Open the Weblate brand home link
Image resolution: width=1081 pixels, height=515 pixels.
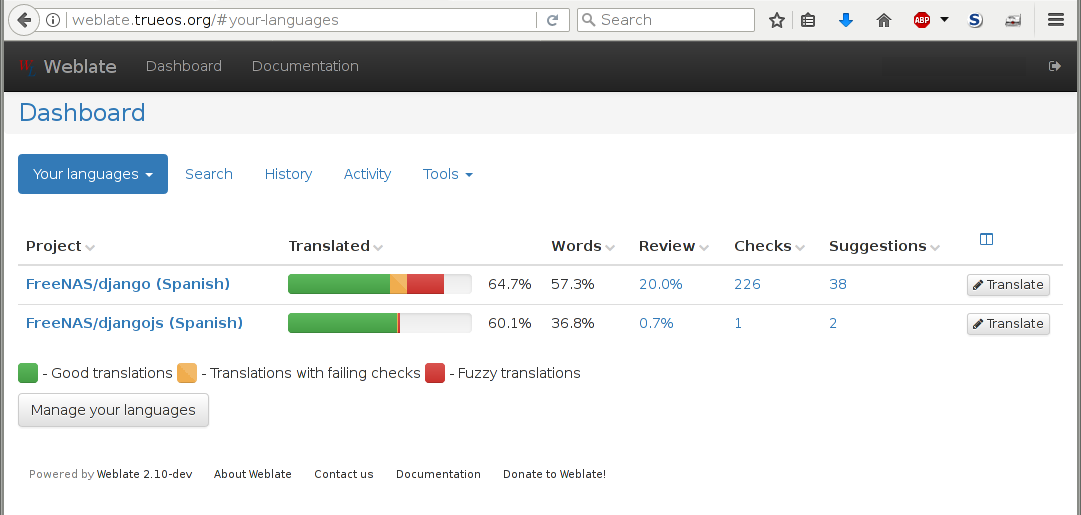[x=80, y=66]
